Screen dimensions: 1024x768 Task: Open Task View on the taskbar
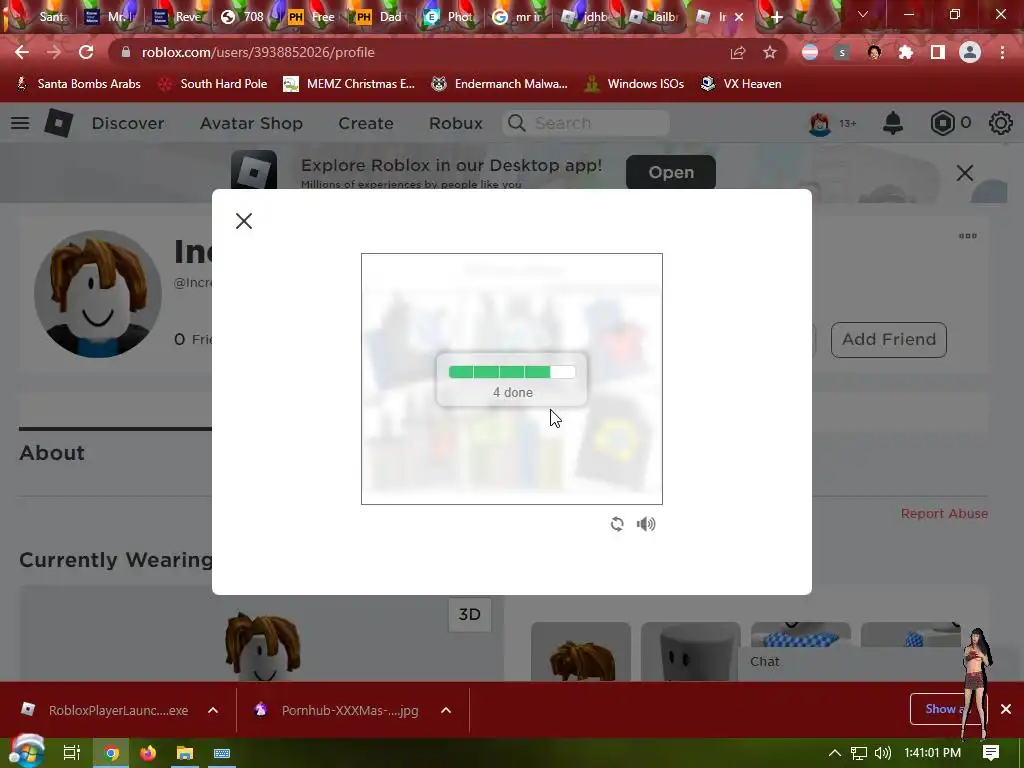(71, 753)
